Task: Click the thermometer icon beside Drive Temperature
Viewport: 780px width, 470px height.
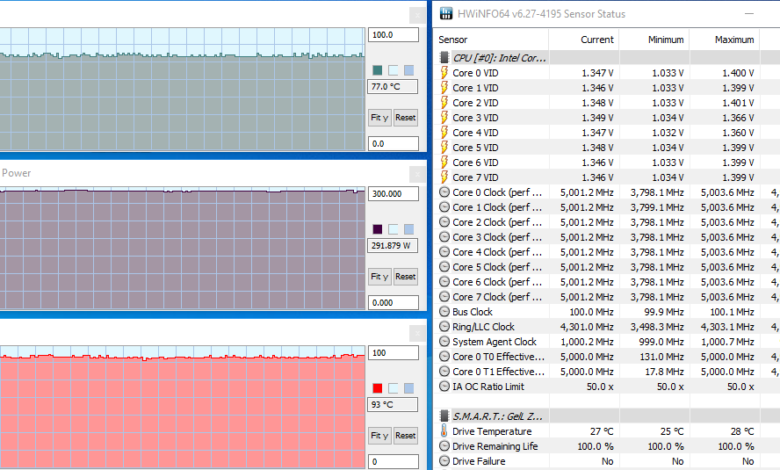Action: [x=444, y=431]
